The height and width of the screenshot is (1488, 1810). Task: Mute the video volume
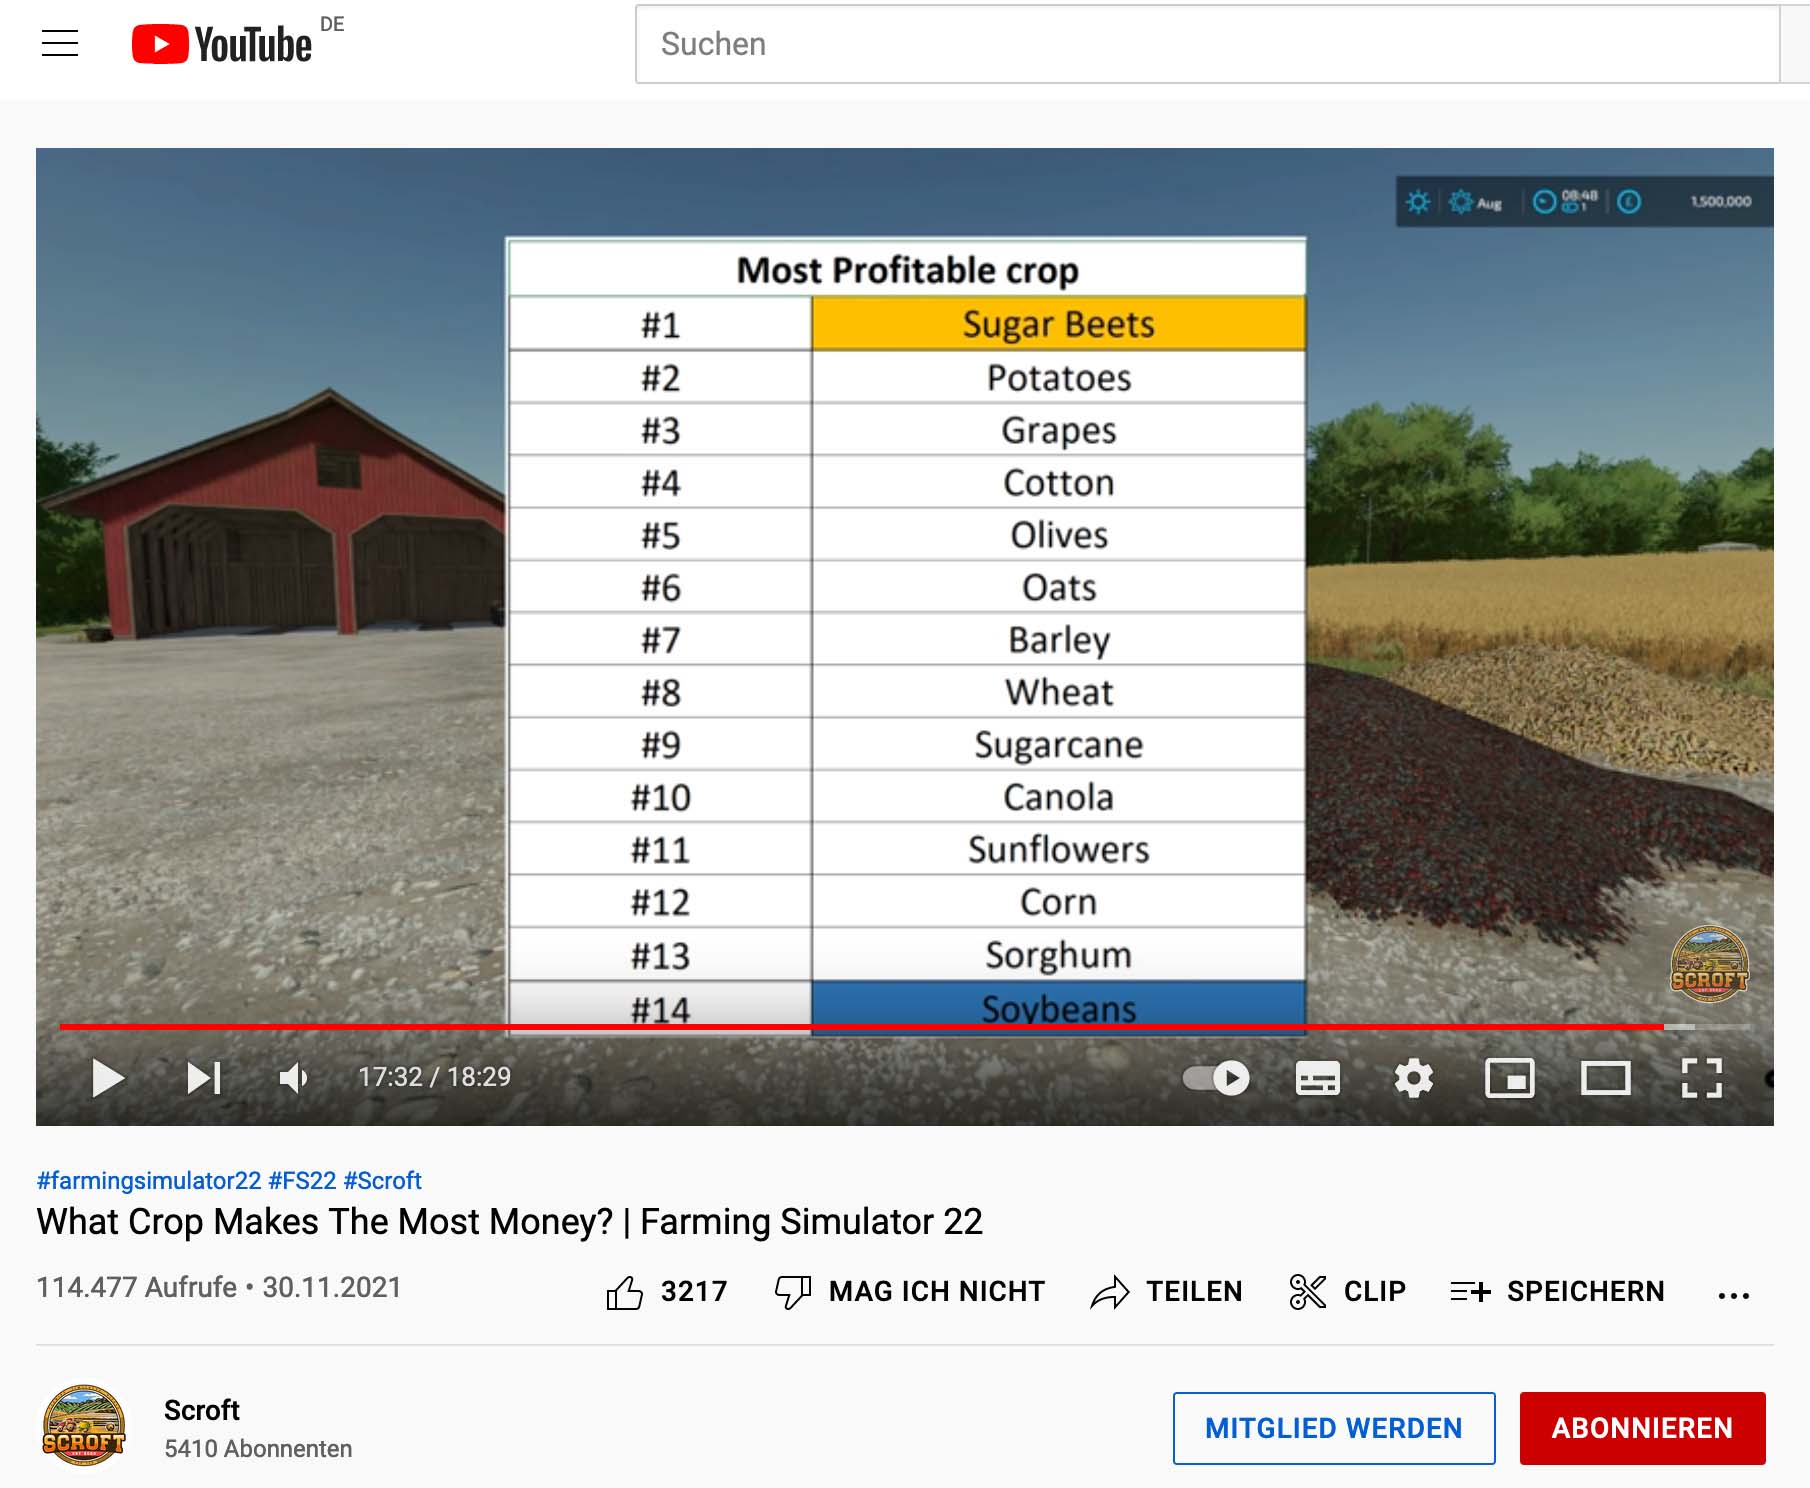tap(294, 1078)
